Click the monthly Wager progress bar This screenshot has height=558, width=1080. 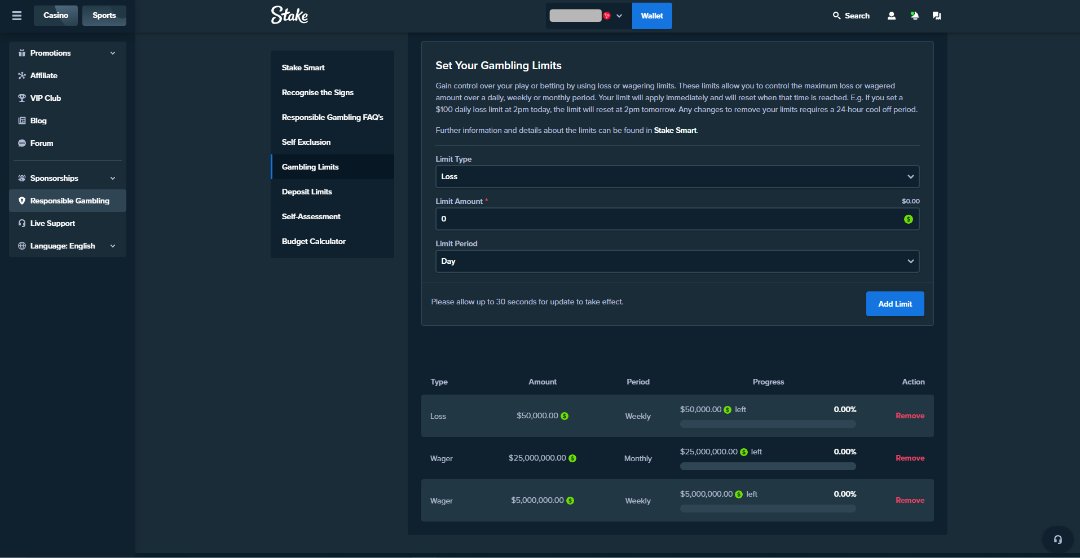tap(768, 466)
